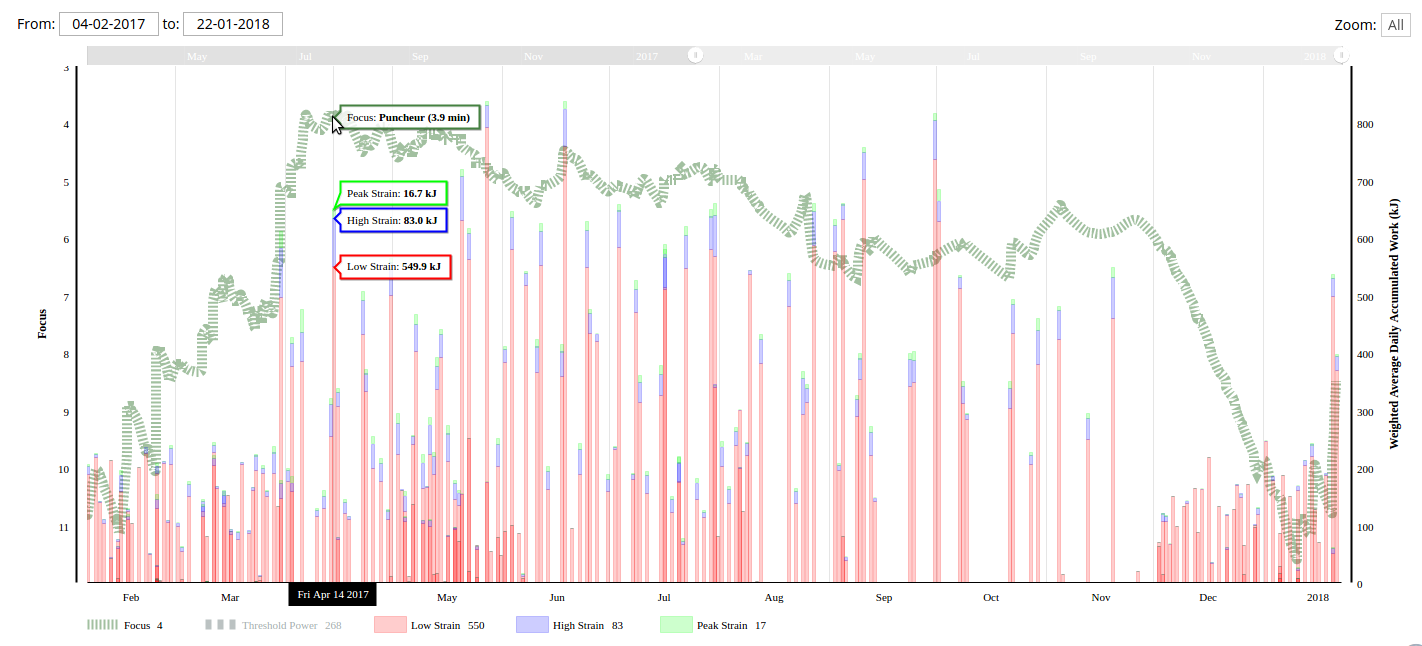The height and width of the screenshot is (646, 1422).
Task: Click the Peak Strain green color swatch
Action: pos(676,625)
